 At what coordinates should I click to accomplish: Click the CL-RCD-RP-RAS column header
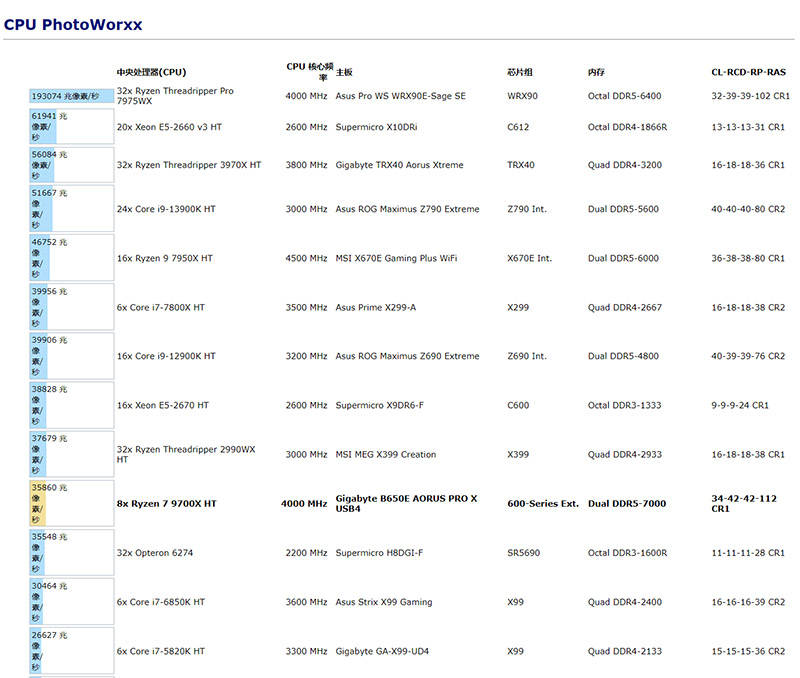748,72
